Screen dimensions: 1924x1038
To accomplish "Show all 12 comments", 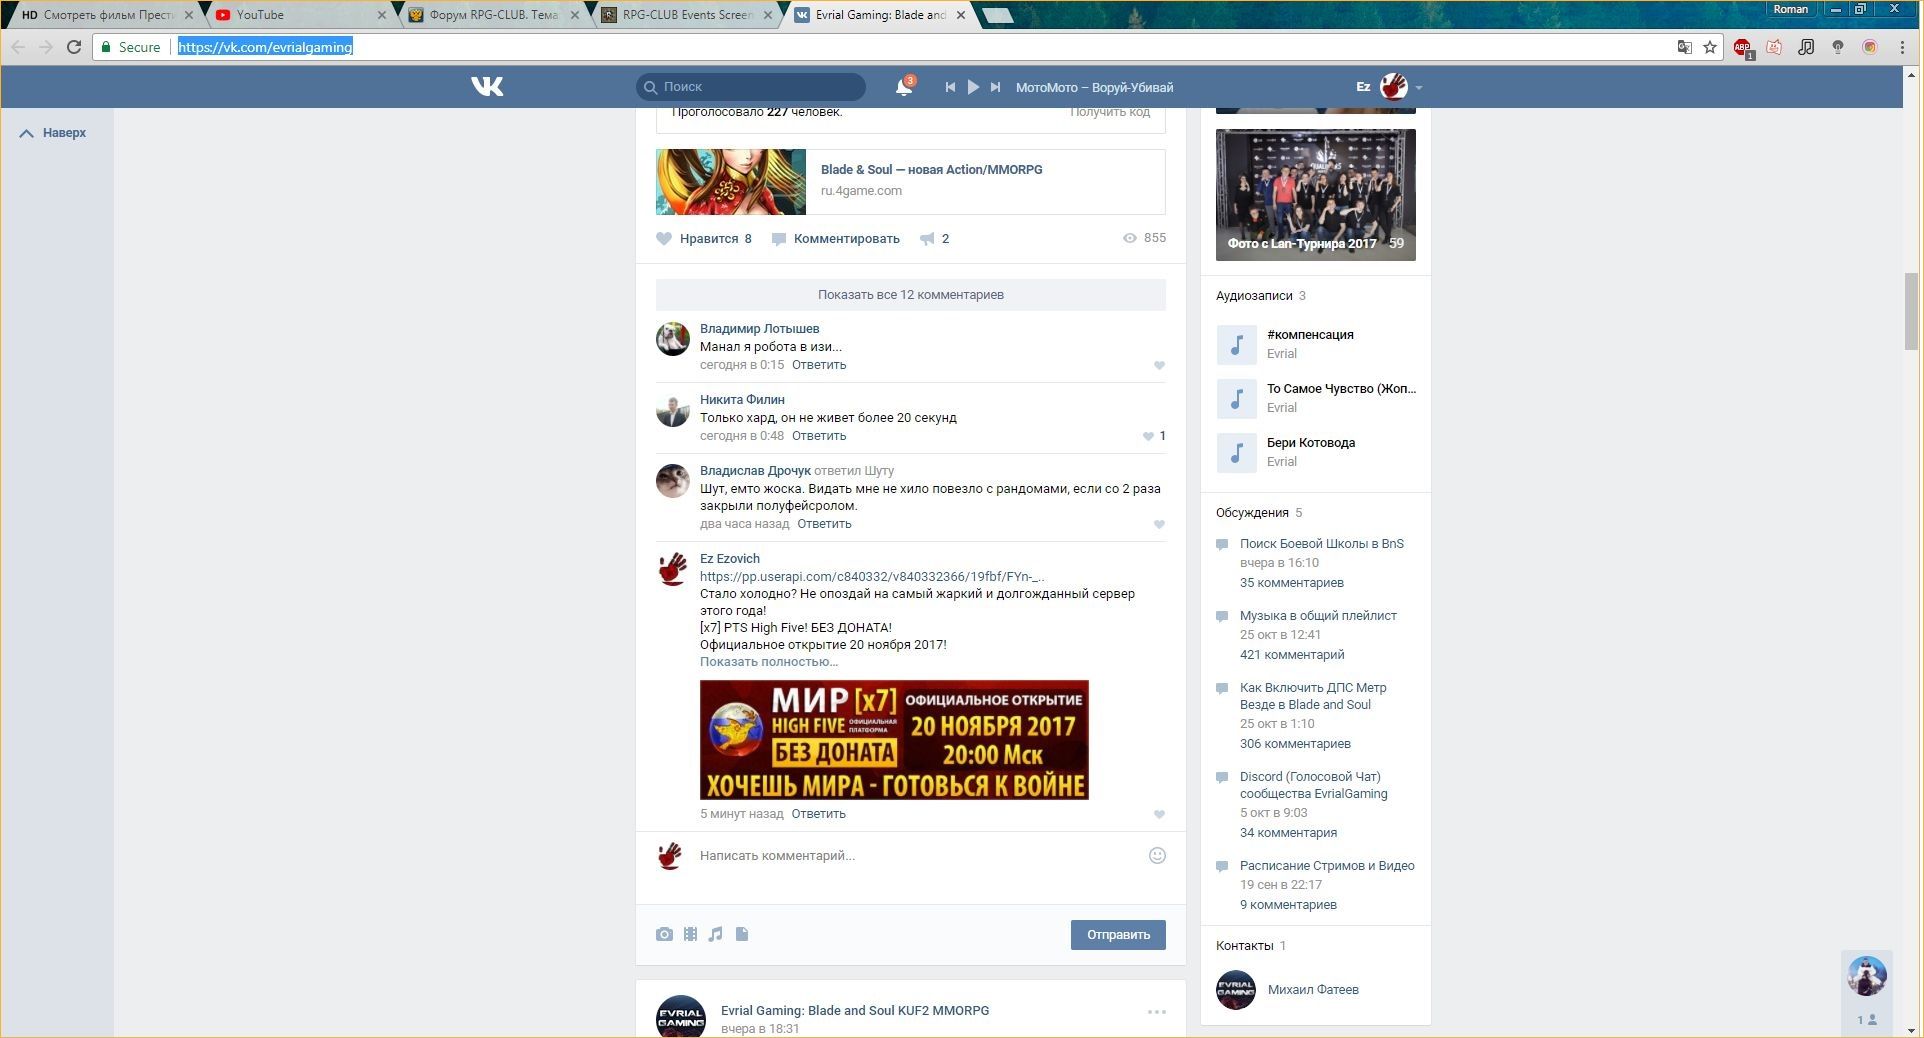I will coord(911,295).
